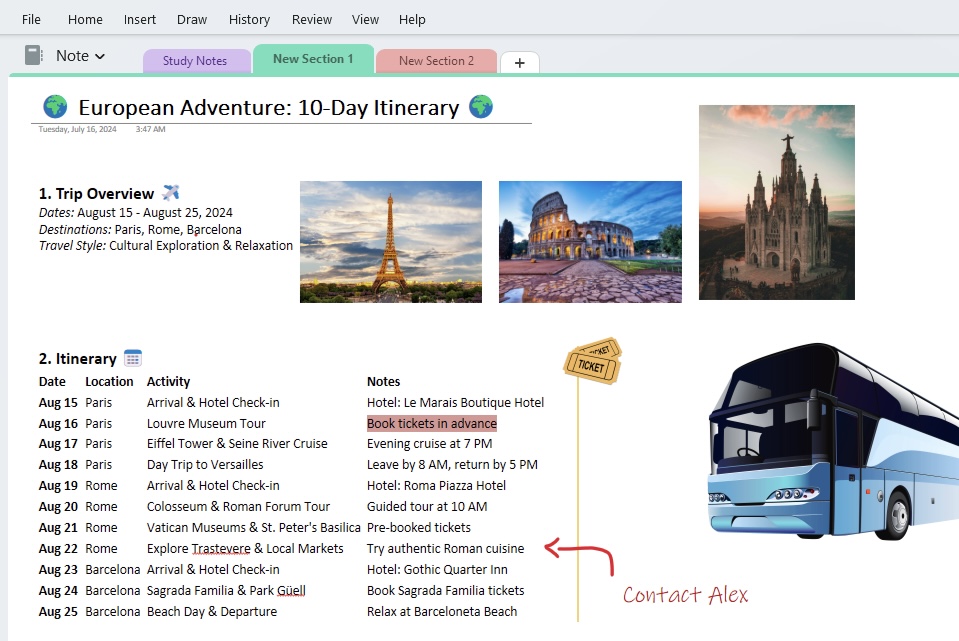
Task: Open the Home ribbon tab
Action: click(85, 20)
